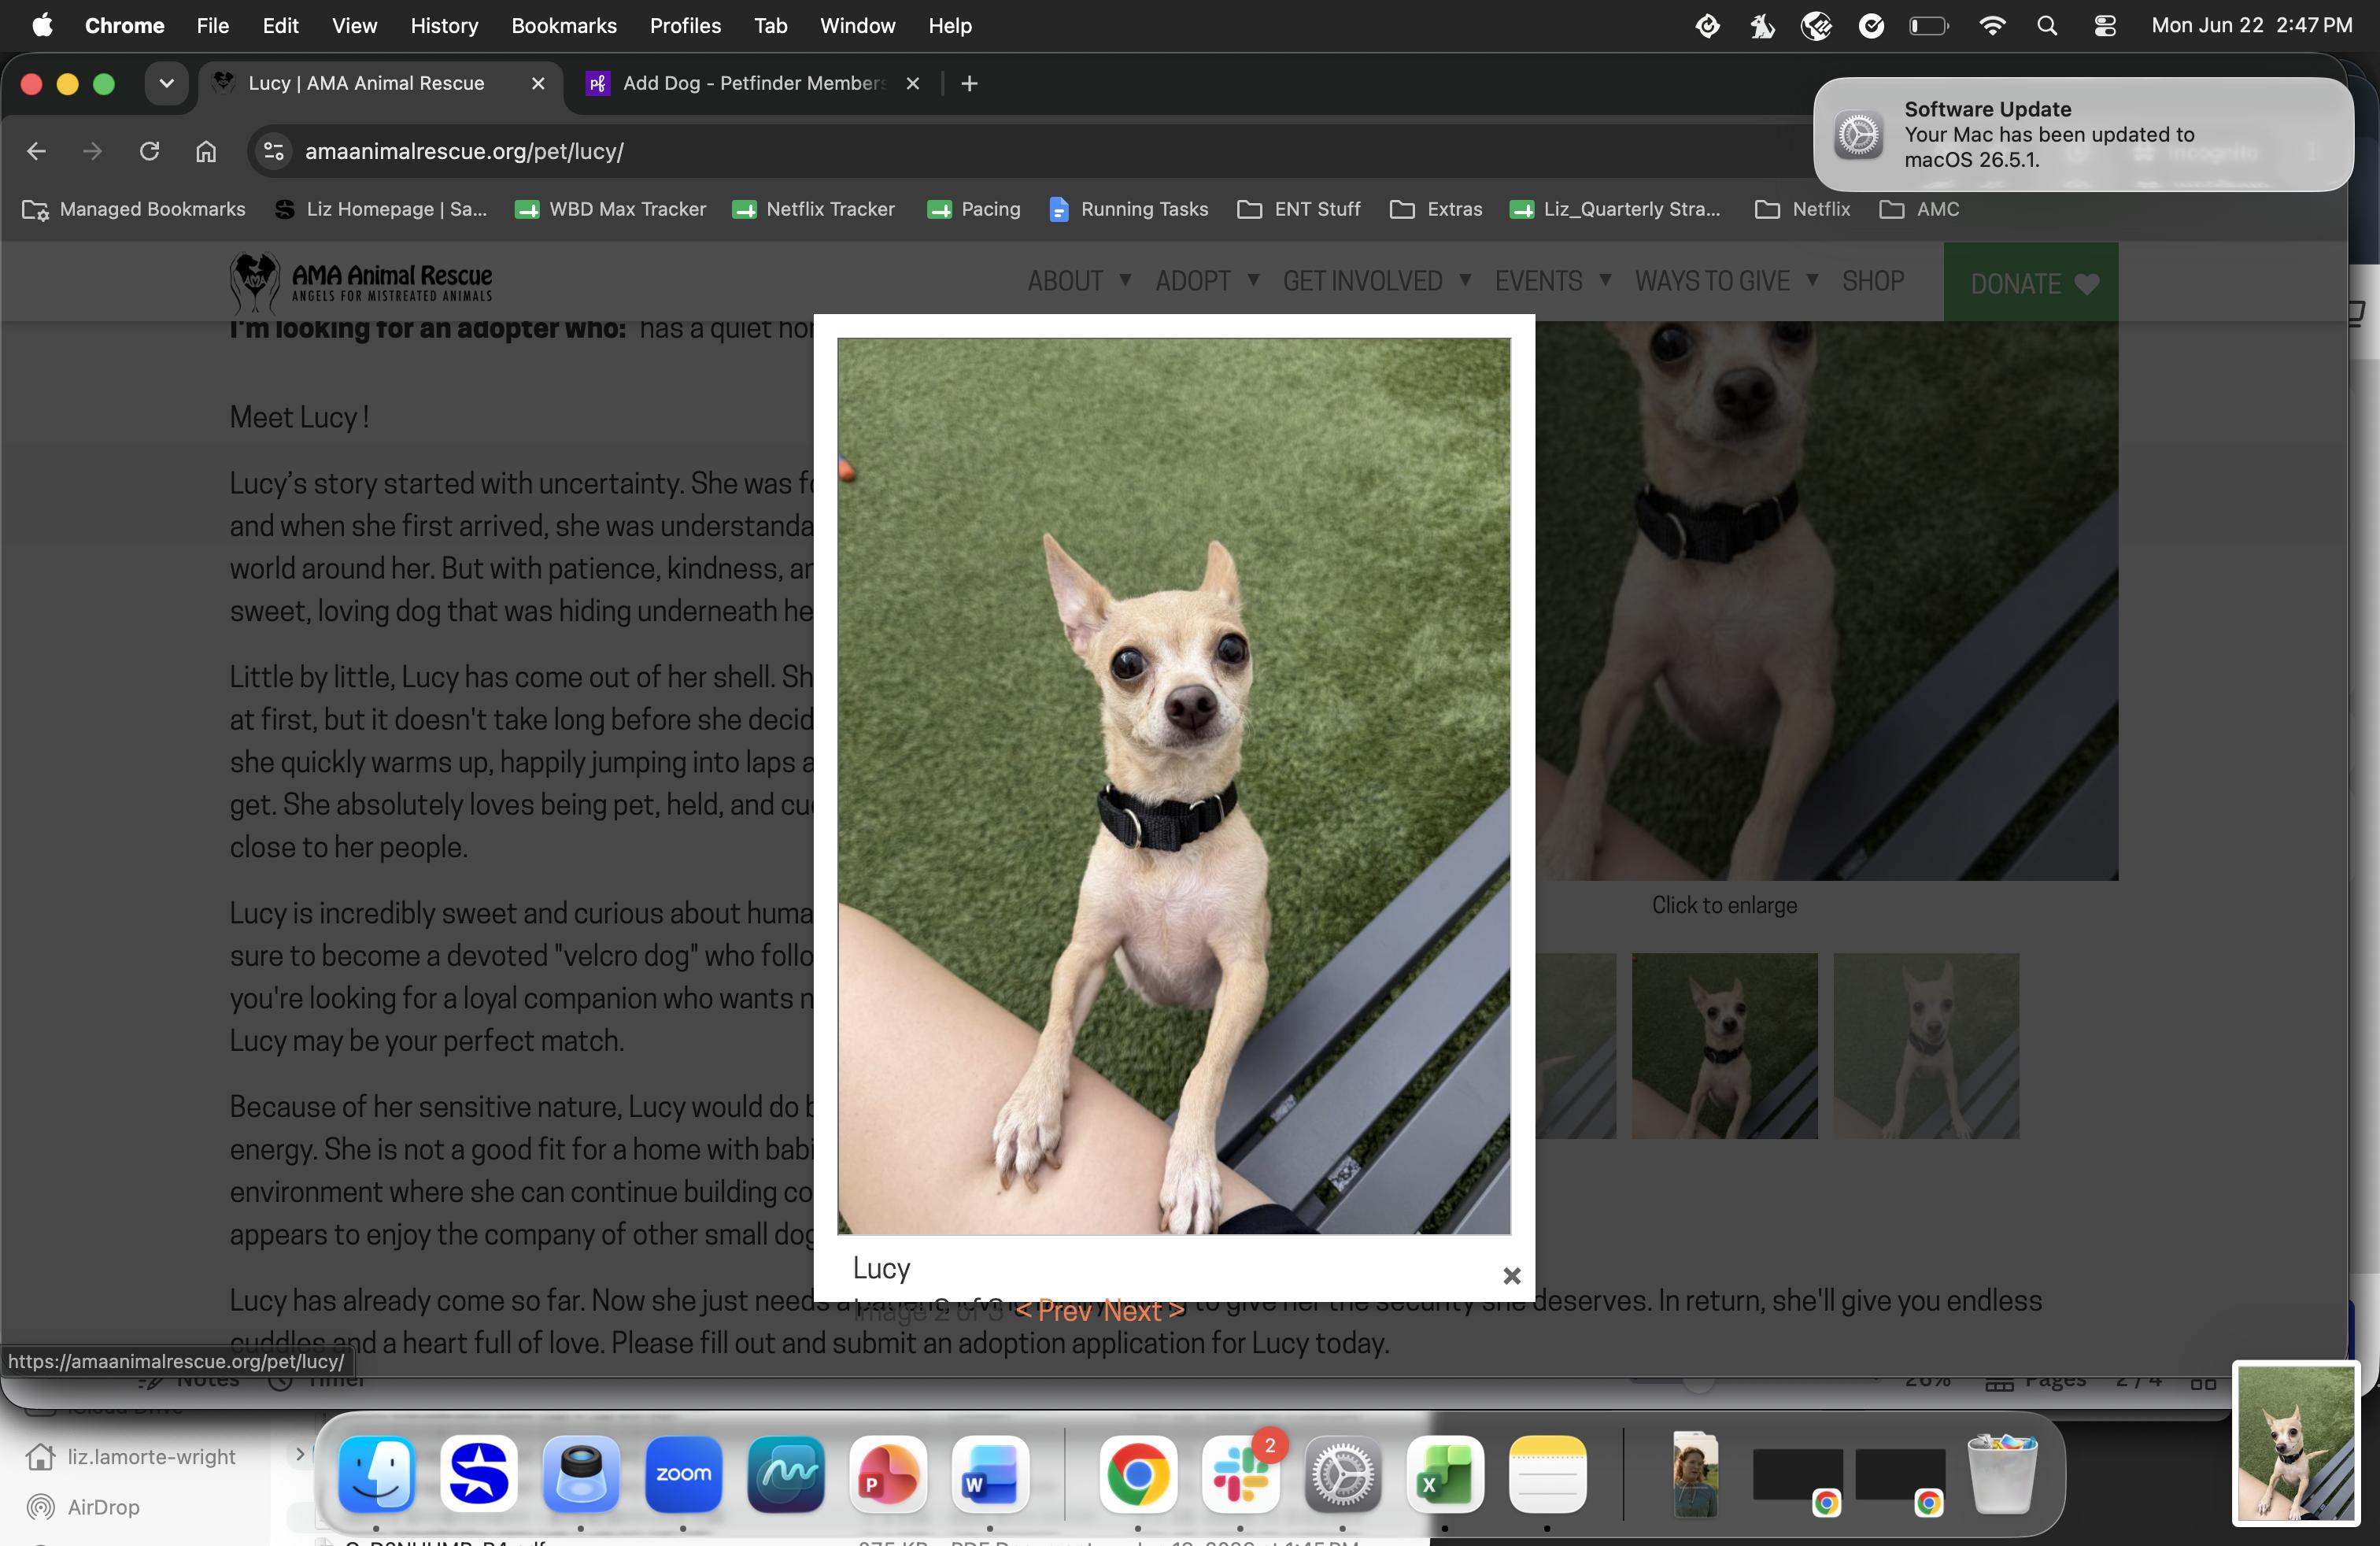Launch Zoom from the Dock
The height and width of the screenshot is (1546, 2380).
tap(683, 1474)
